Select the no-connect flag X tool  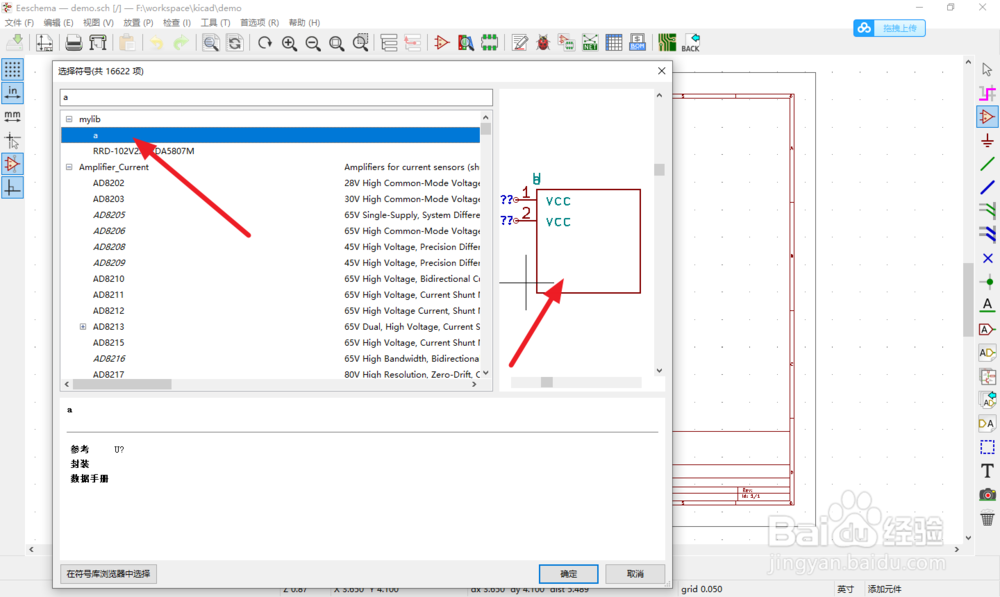[987, 258]
